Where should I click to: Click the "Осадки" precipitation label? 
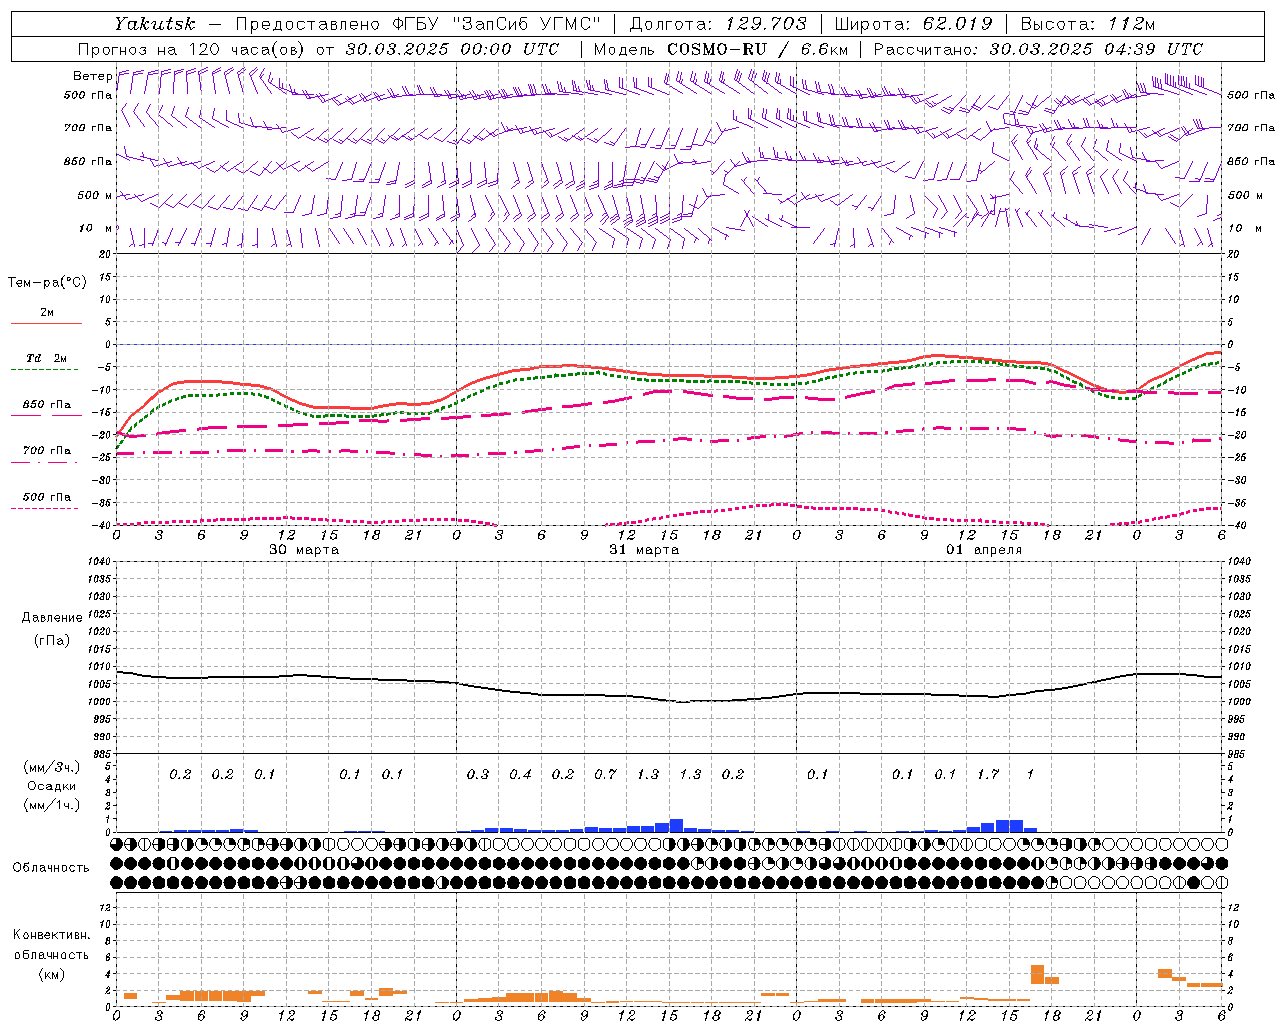(x=52, y=786)
